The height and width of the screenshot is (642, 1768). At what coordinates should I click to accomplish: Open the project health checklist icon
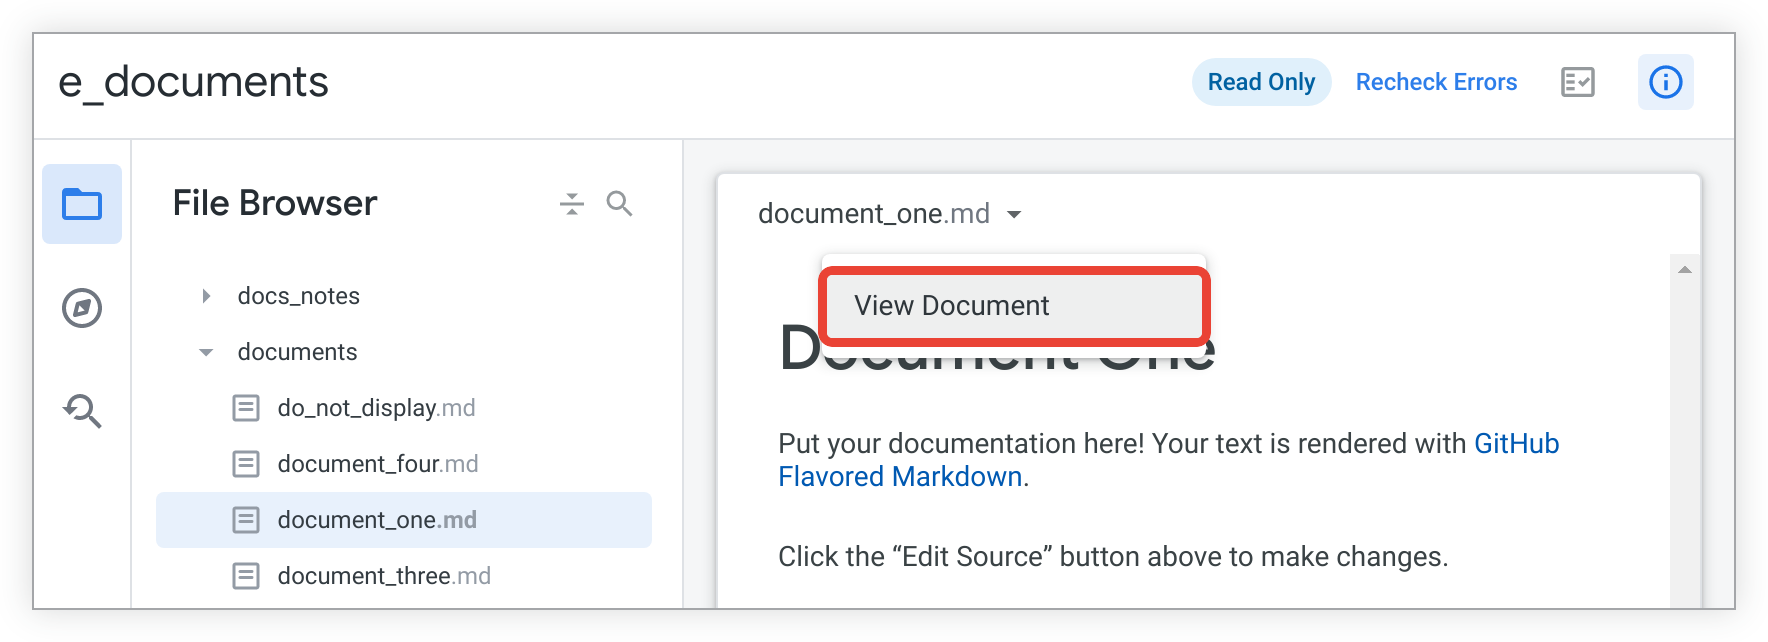[1578, 82]
